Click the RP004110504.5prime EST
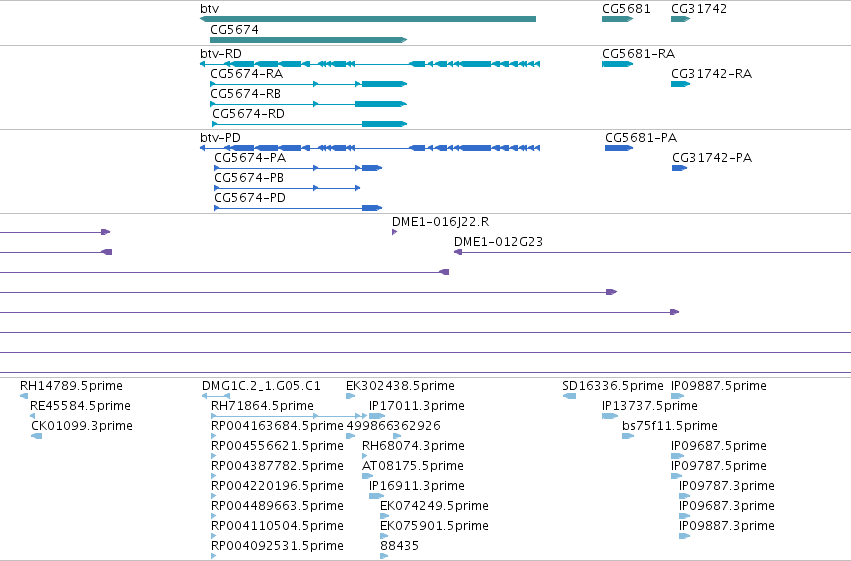This screenshot has width=851, height=561. click(214, 537)
